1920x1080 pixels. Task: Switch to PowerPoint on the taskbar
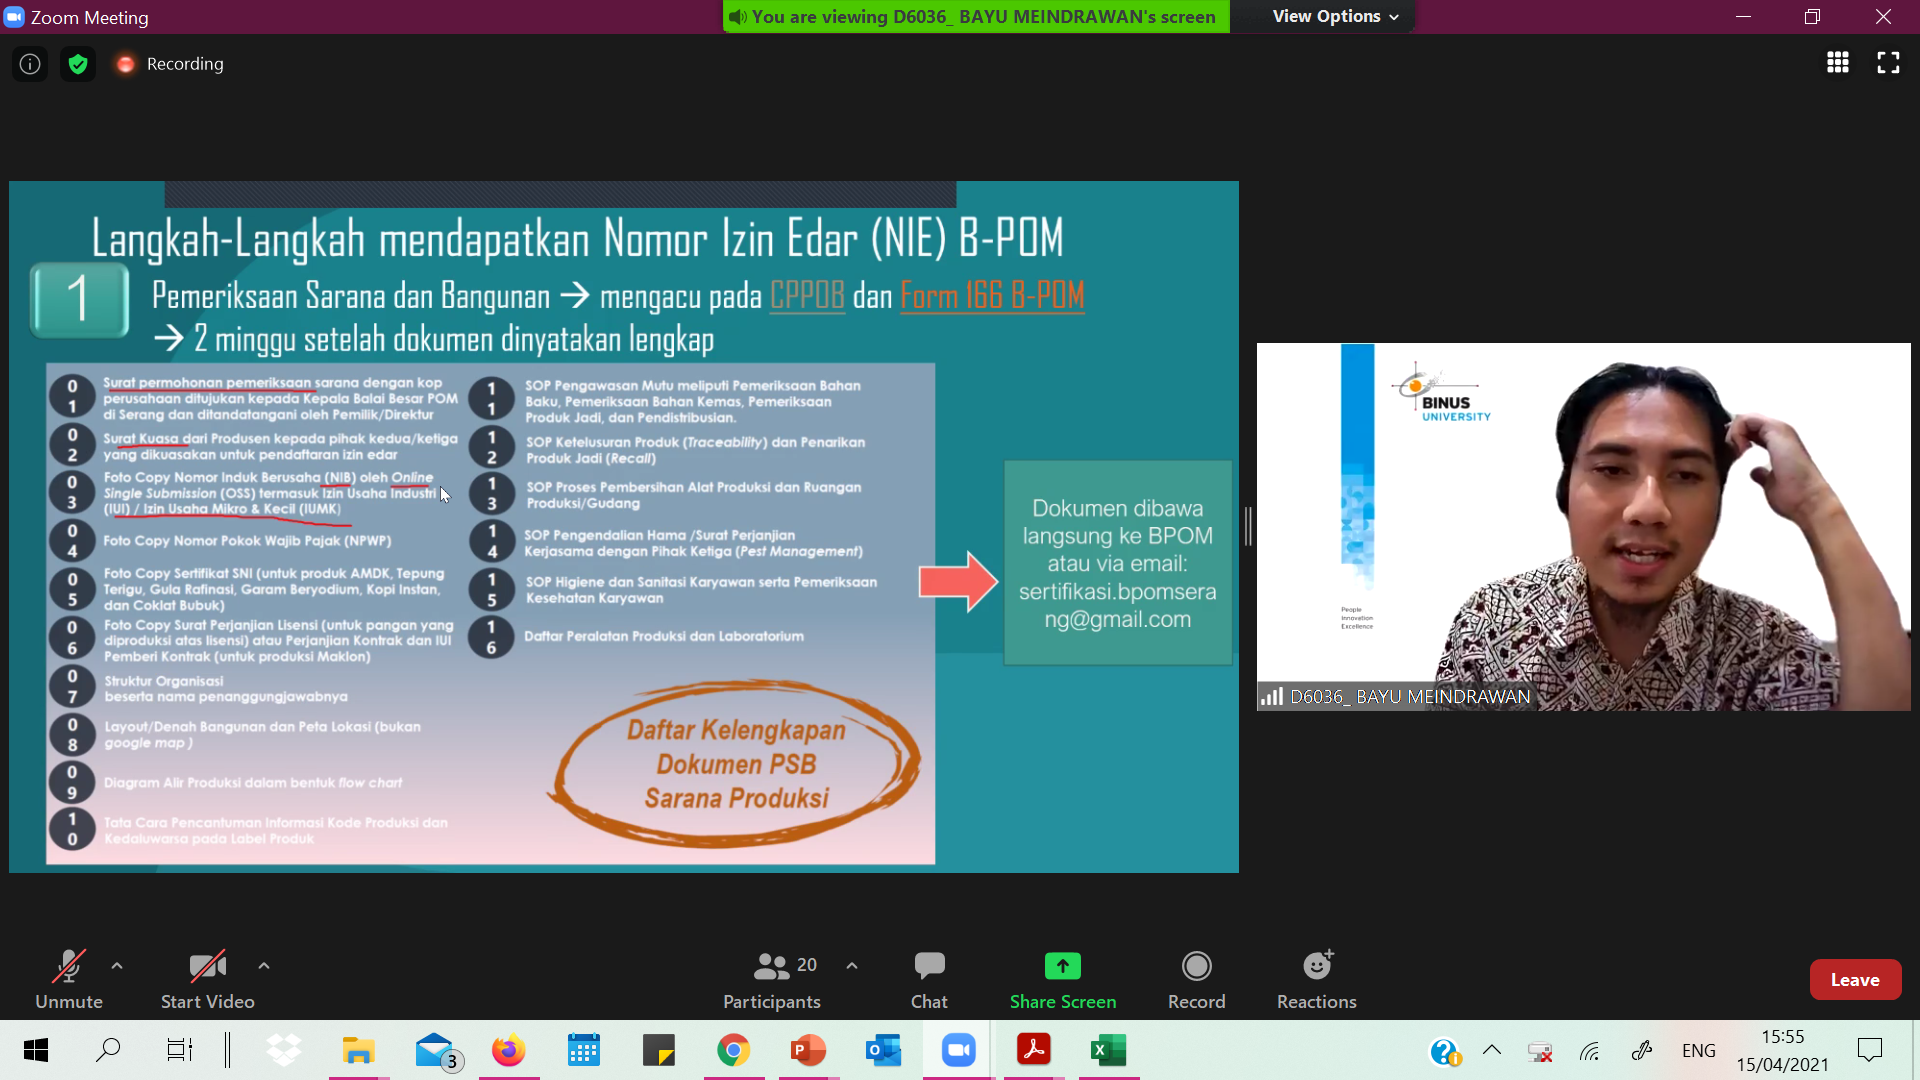(x=808, y=1050)
